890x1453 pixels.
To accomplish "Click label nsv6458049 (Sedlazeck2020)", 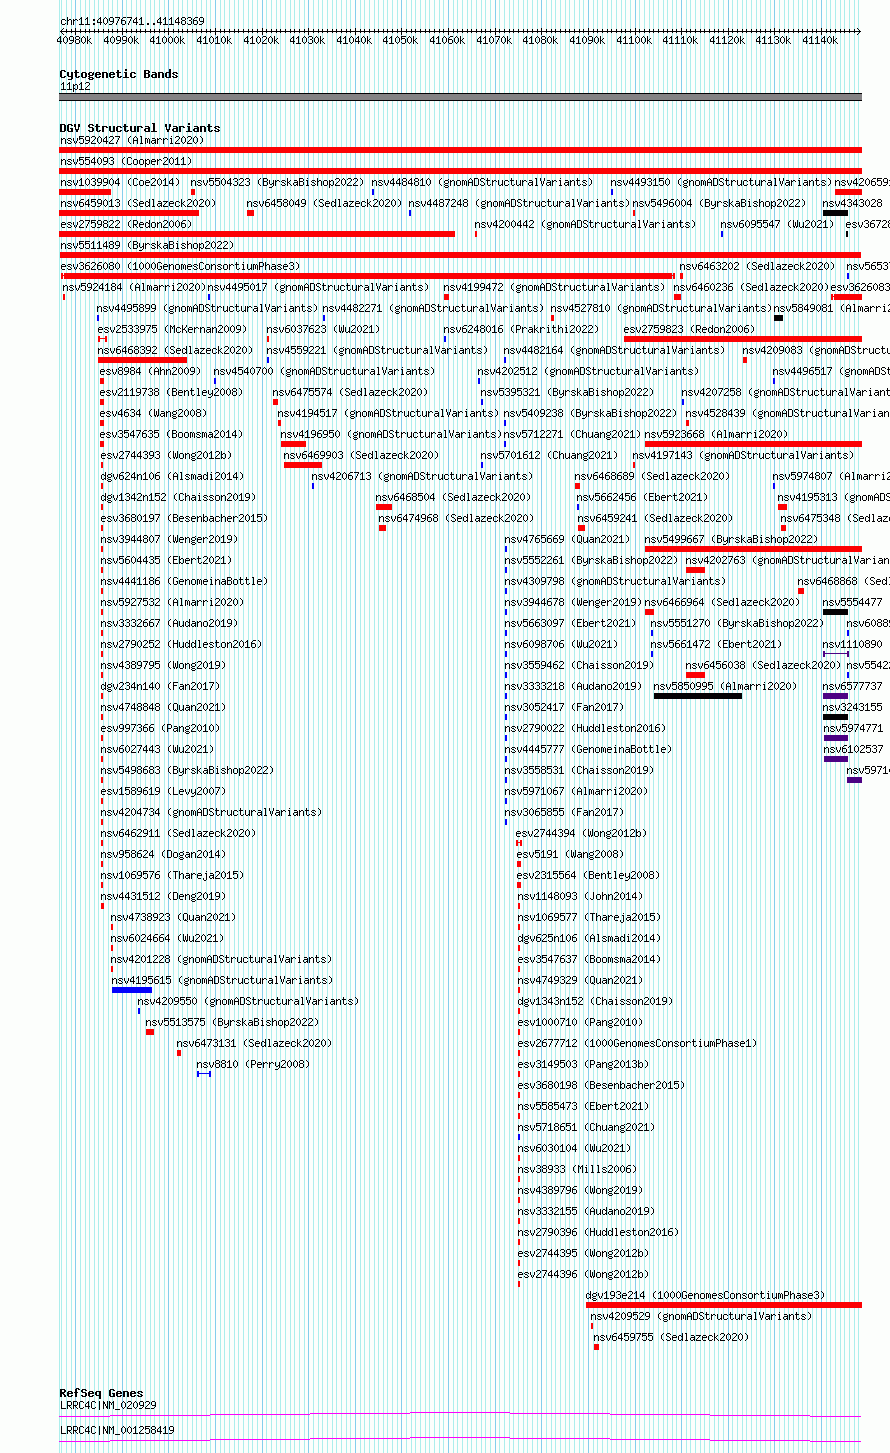I will point(325,203).
